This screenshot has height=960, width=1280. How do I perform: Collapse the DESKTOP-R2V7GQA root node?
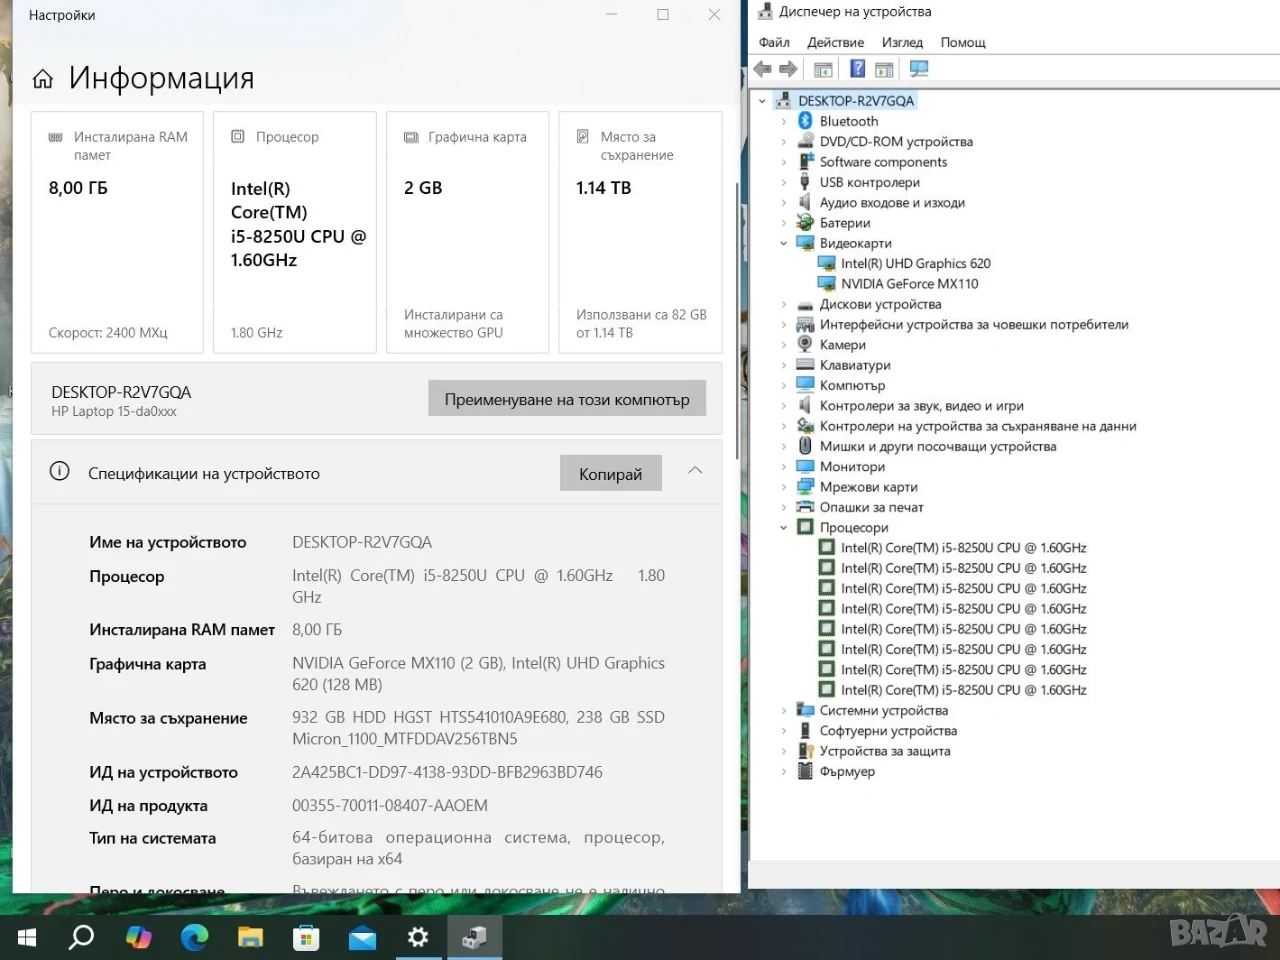pos(762,101)
